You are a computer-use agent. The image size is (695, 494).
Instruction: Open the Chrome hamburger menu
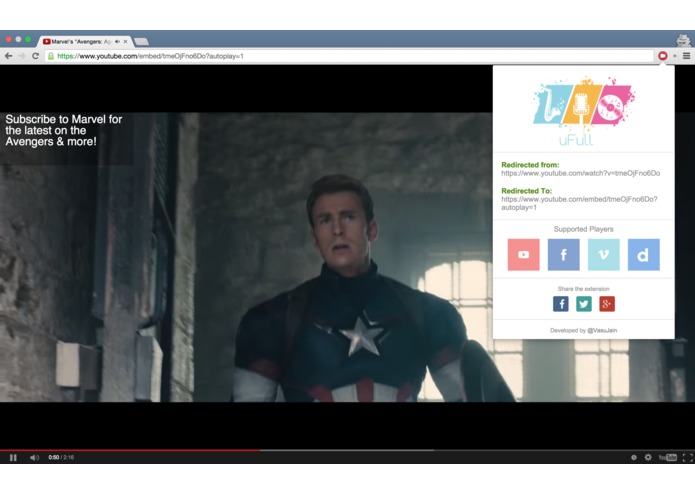point(687,56)
